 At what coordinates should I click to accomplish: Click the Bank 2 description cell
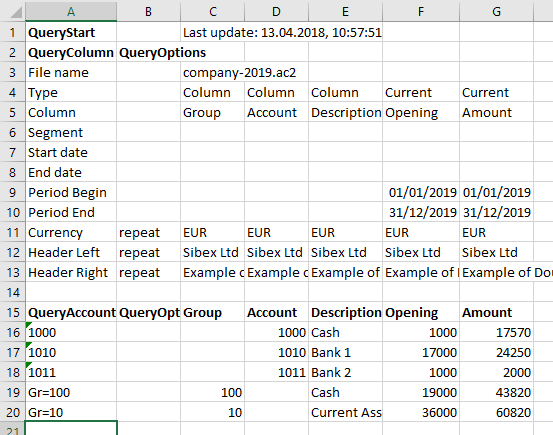point(345,373)
